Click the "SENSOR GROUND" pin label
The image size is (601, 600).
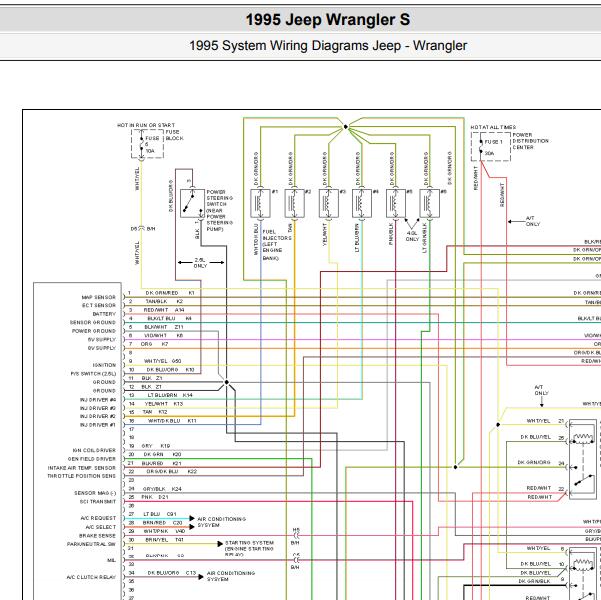click(x=92, y=322)
